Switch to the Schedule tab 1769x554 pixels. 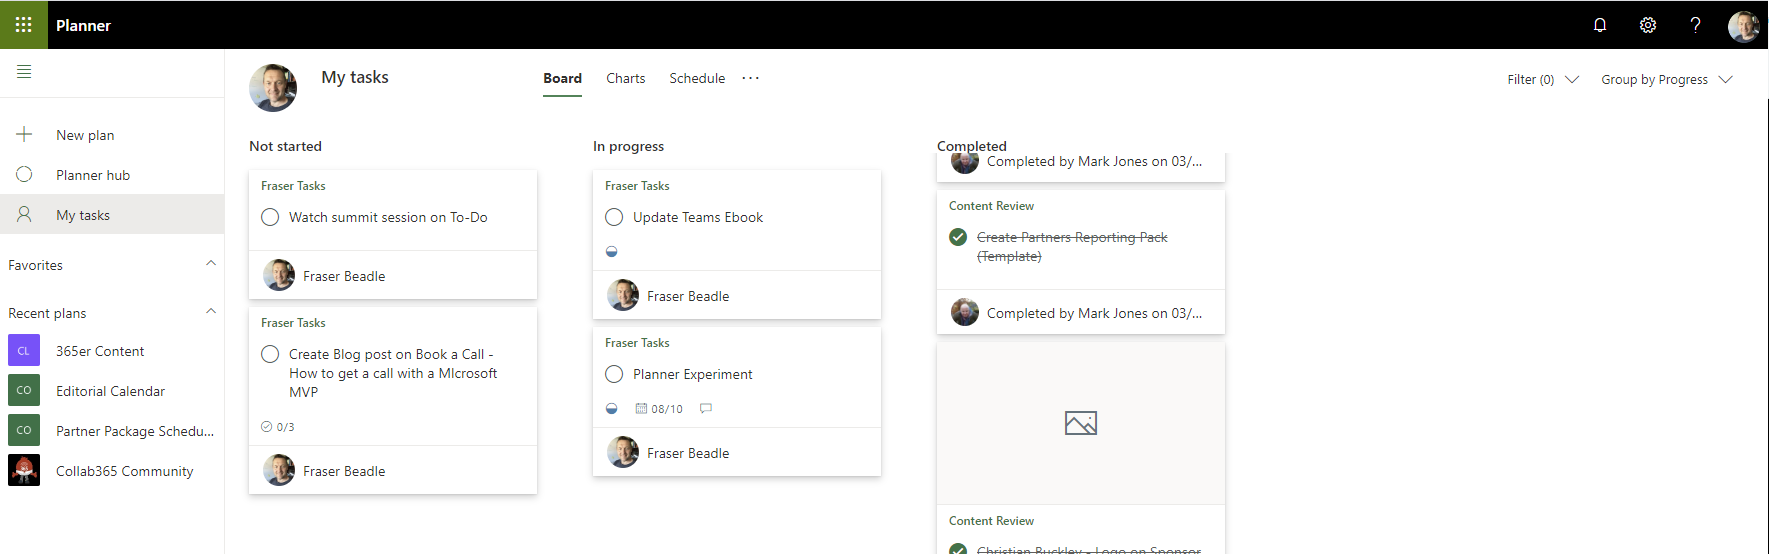(x=697, y=78)
